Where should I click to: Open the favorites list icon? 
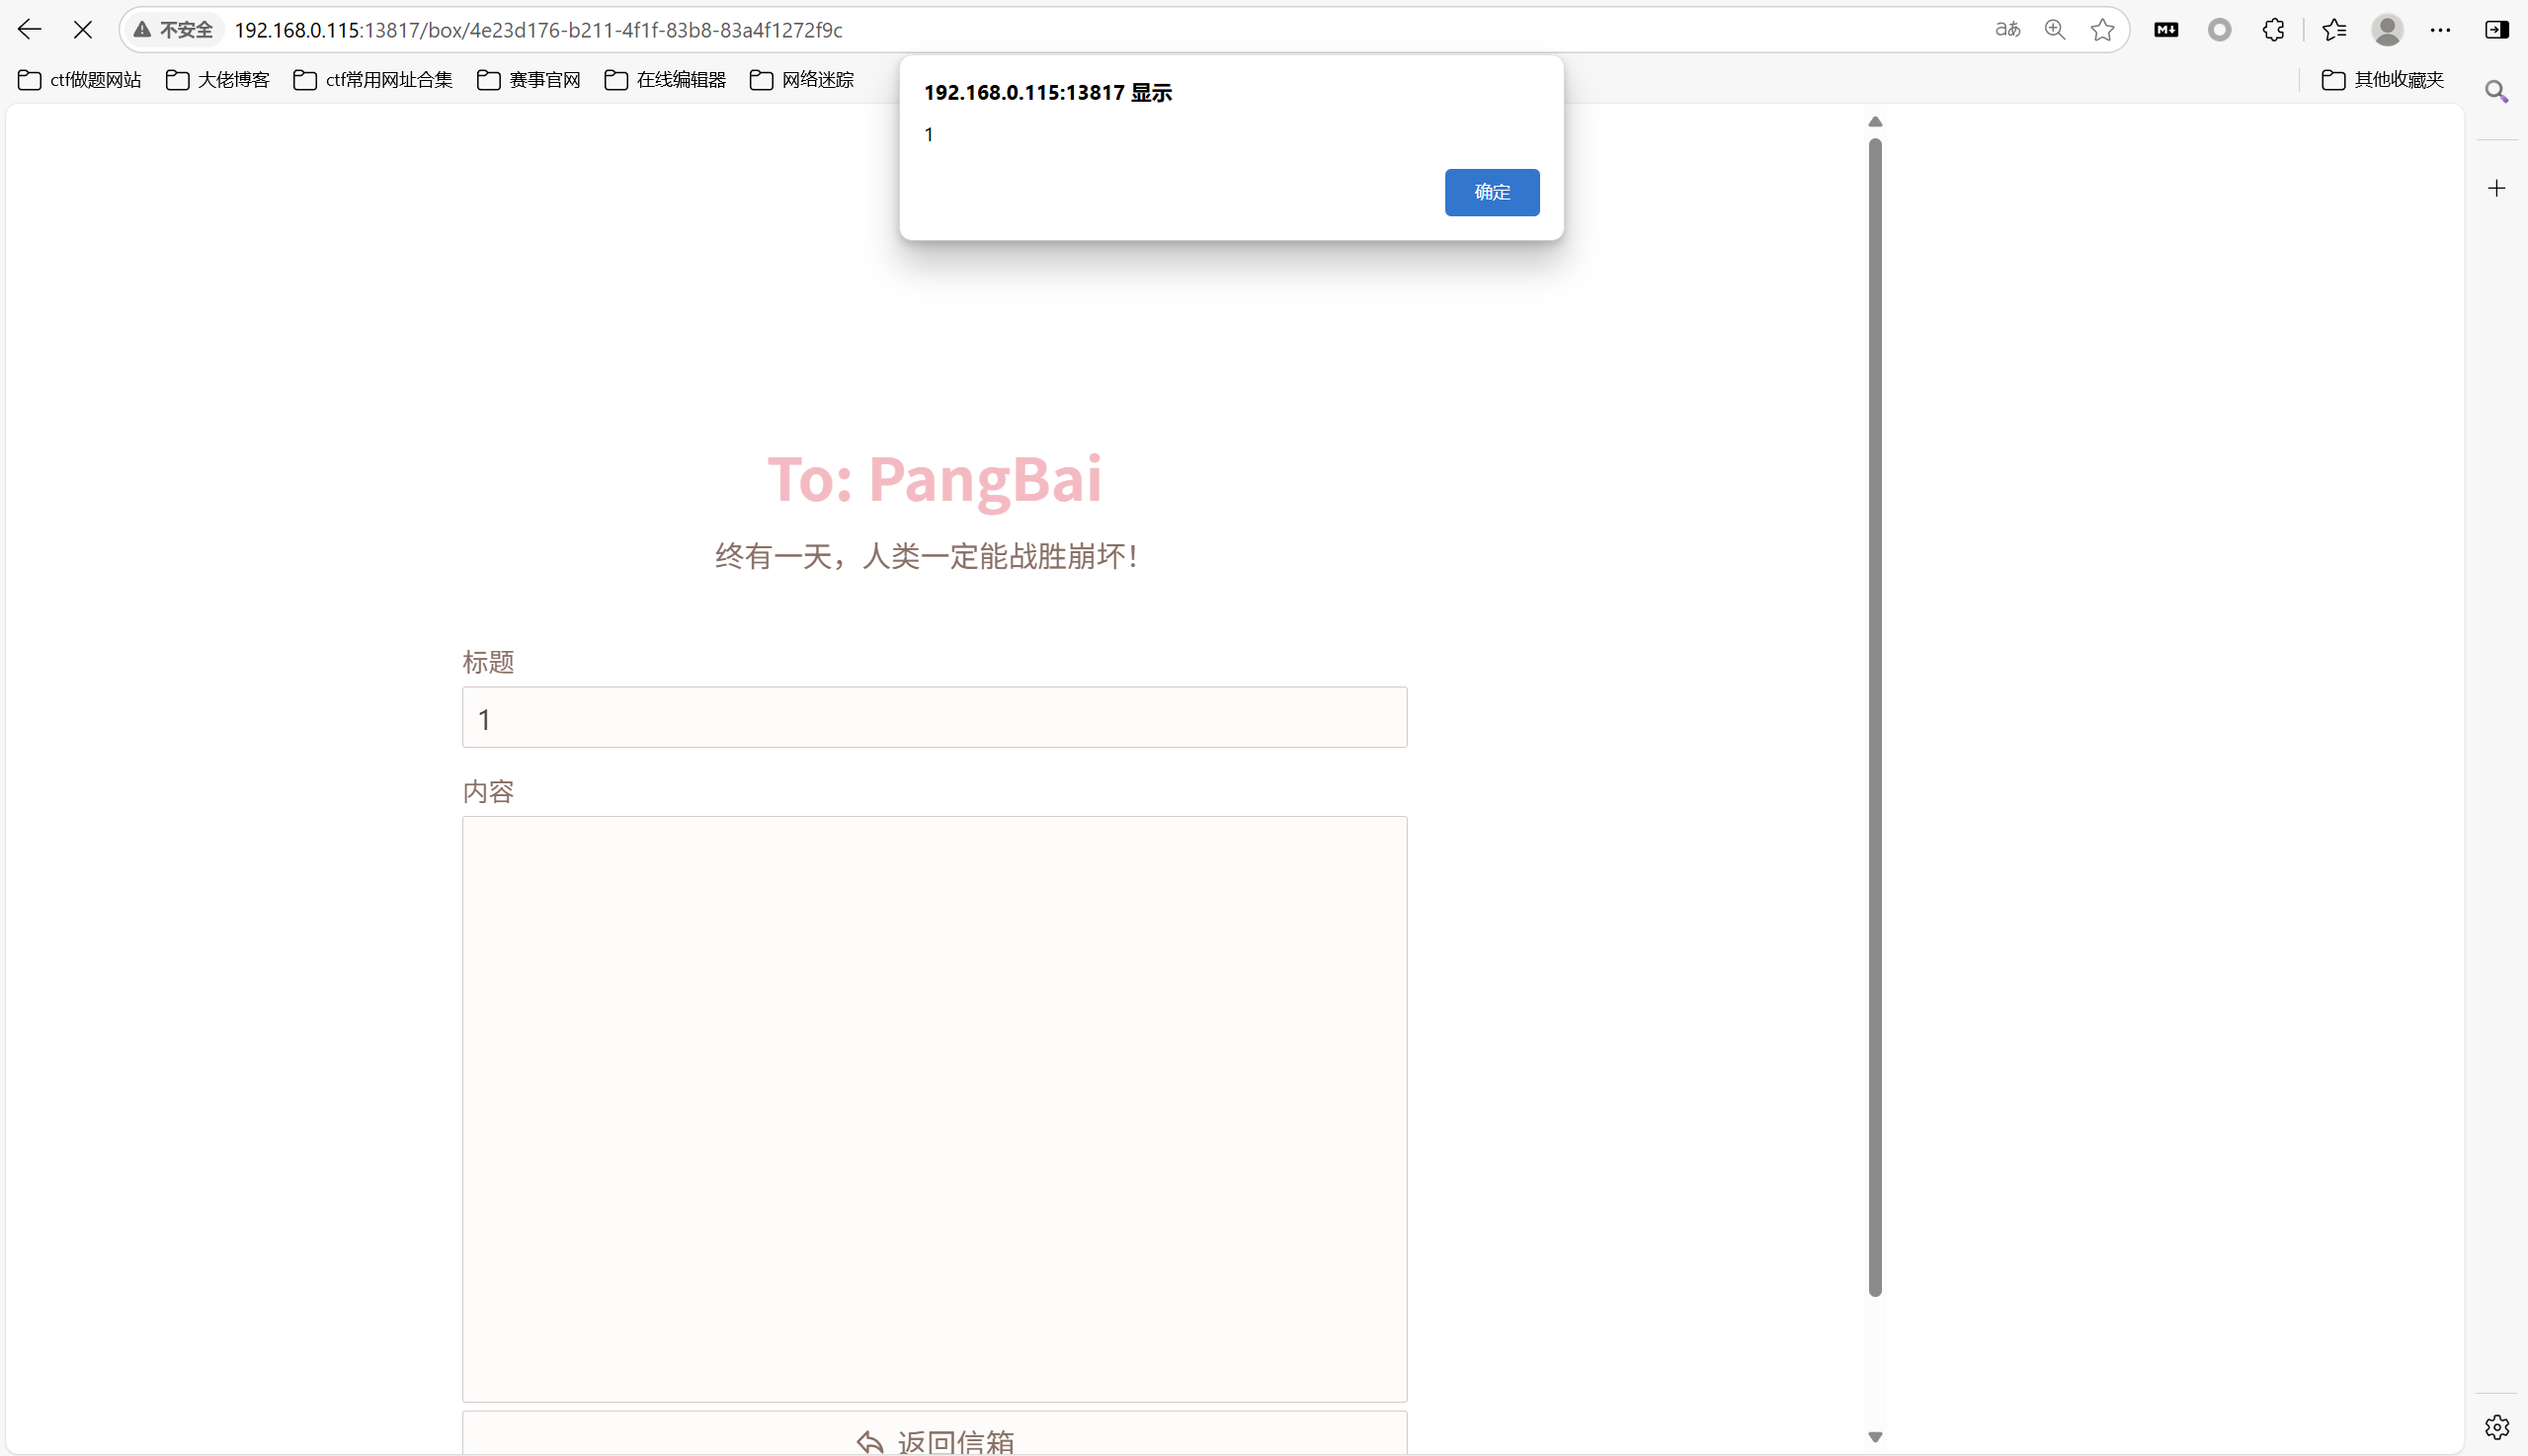tap(2334, 30)
